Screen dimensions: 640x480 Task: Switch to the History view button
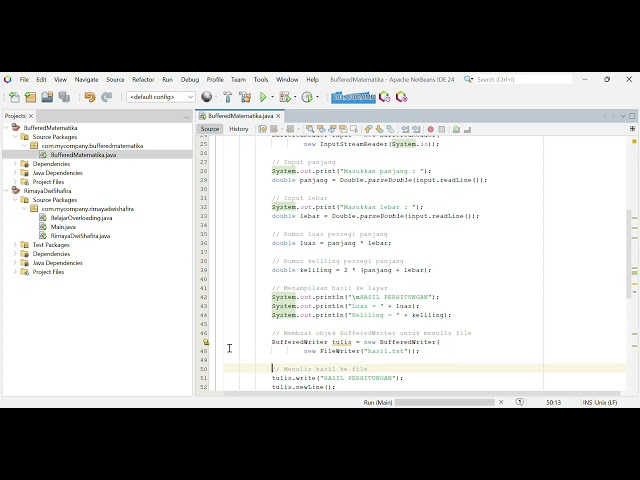(239, 129)
